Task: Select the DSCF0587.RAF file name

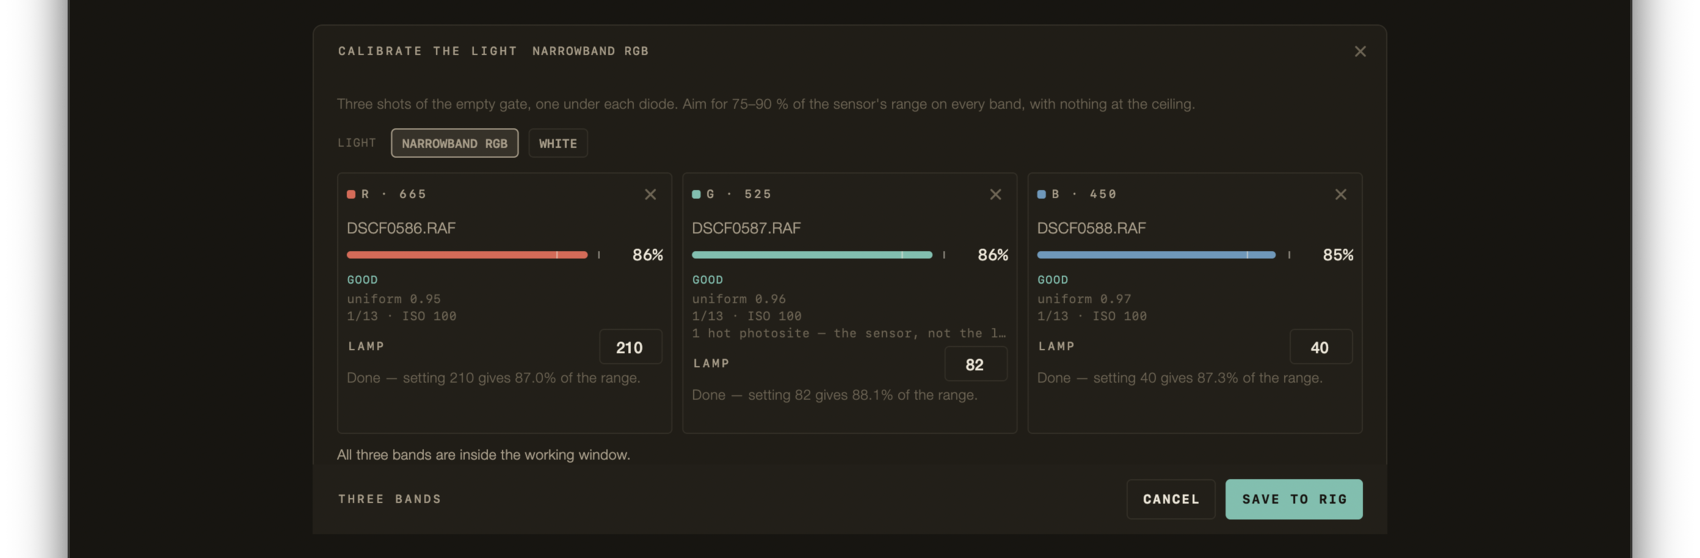Action: coord(746,228)
